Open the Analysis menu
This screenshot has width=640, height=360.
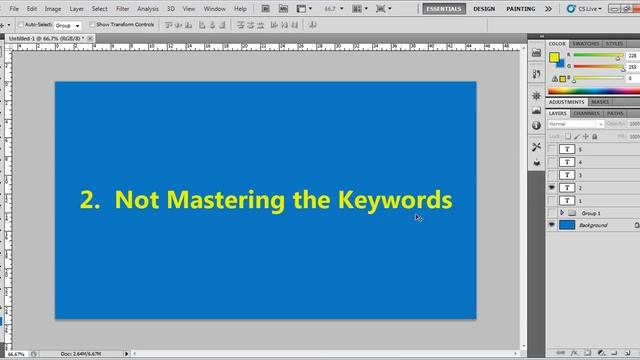tap(148, 9)
